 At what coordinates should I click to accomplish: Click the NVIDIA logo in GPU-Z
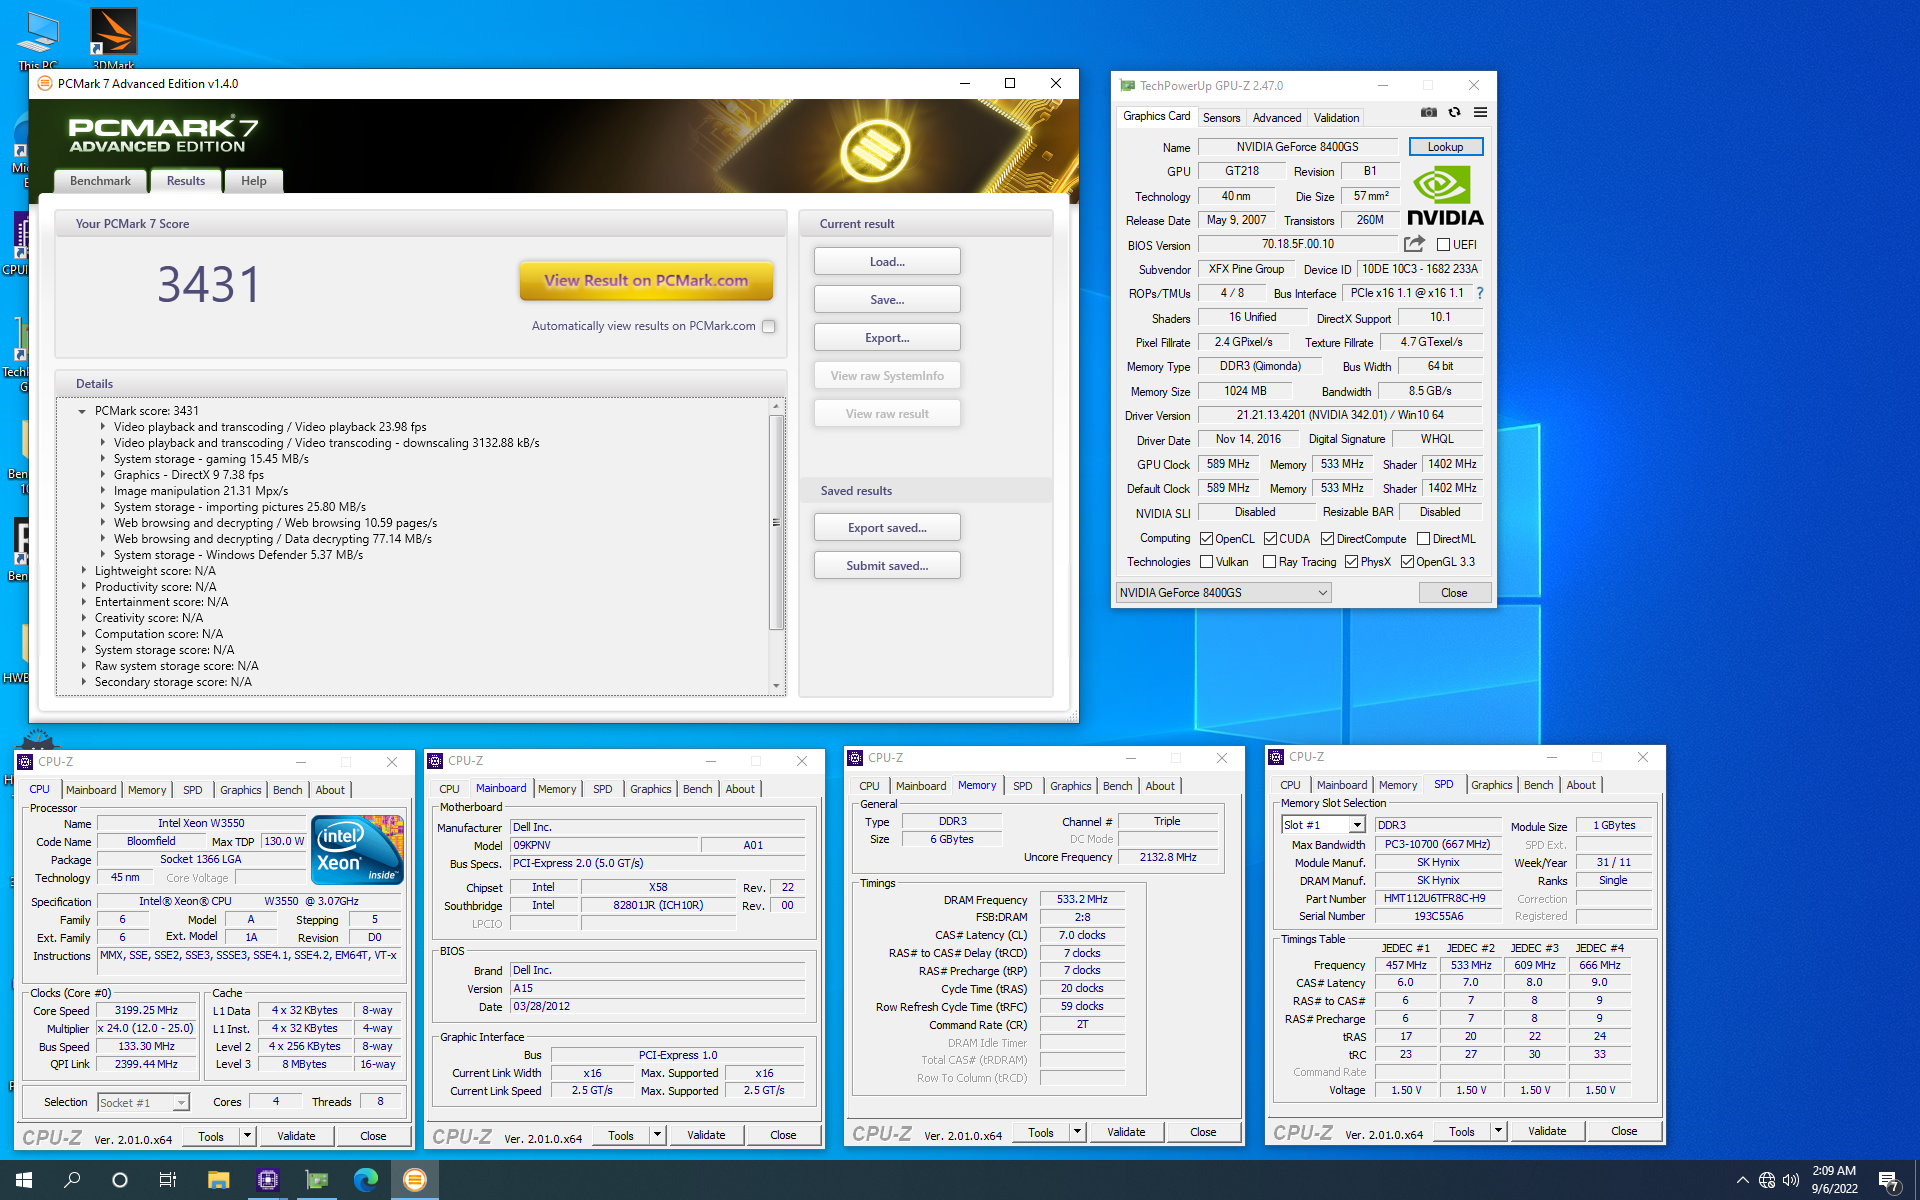coord(1445,196)
